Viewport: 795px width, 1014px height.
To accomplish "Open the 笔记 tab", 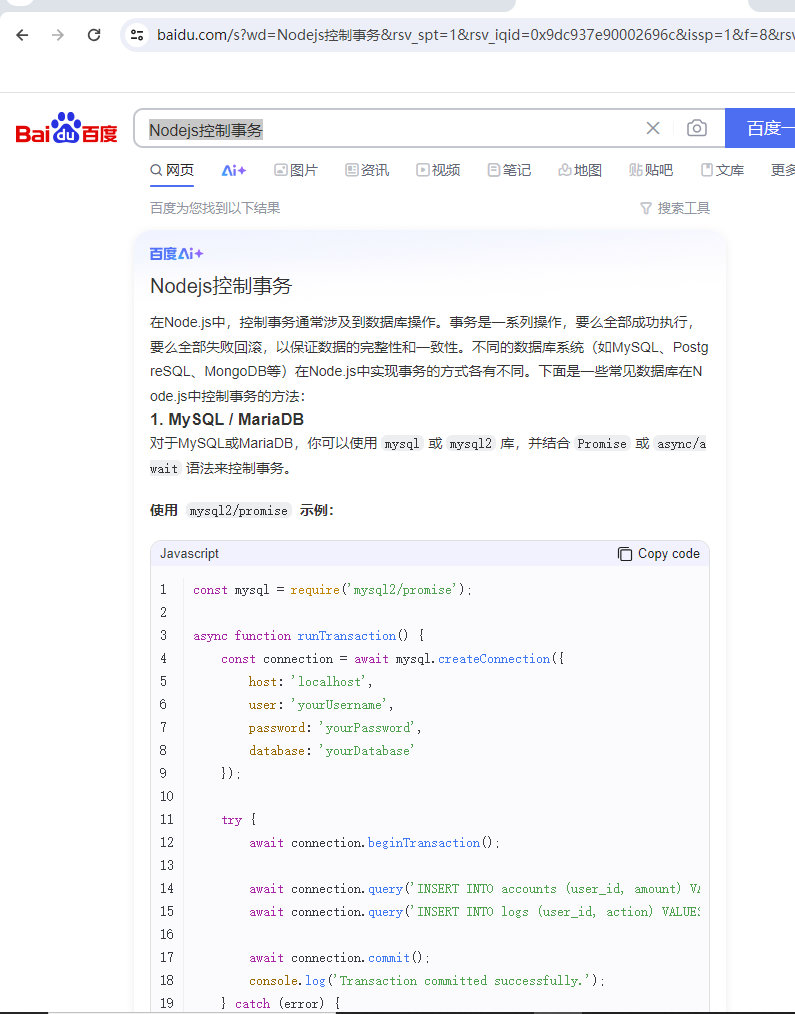I will [x=509, y=170].
